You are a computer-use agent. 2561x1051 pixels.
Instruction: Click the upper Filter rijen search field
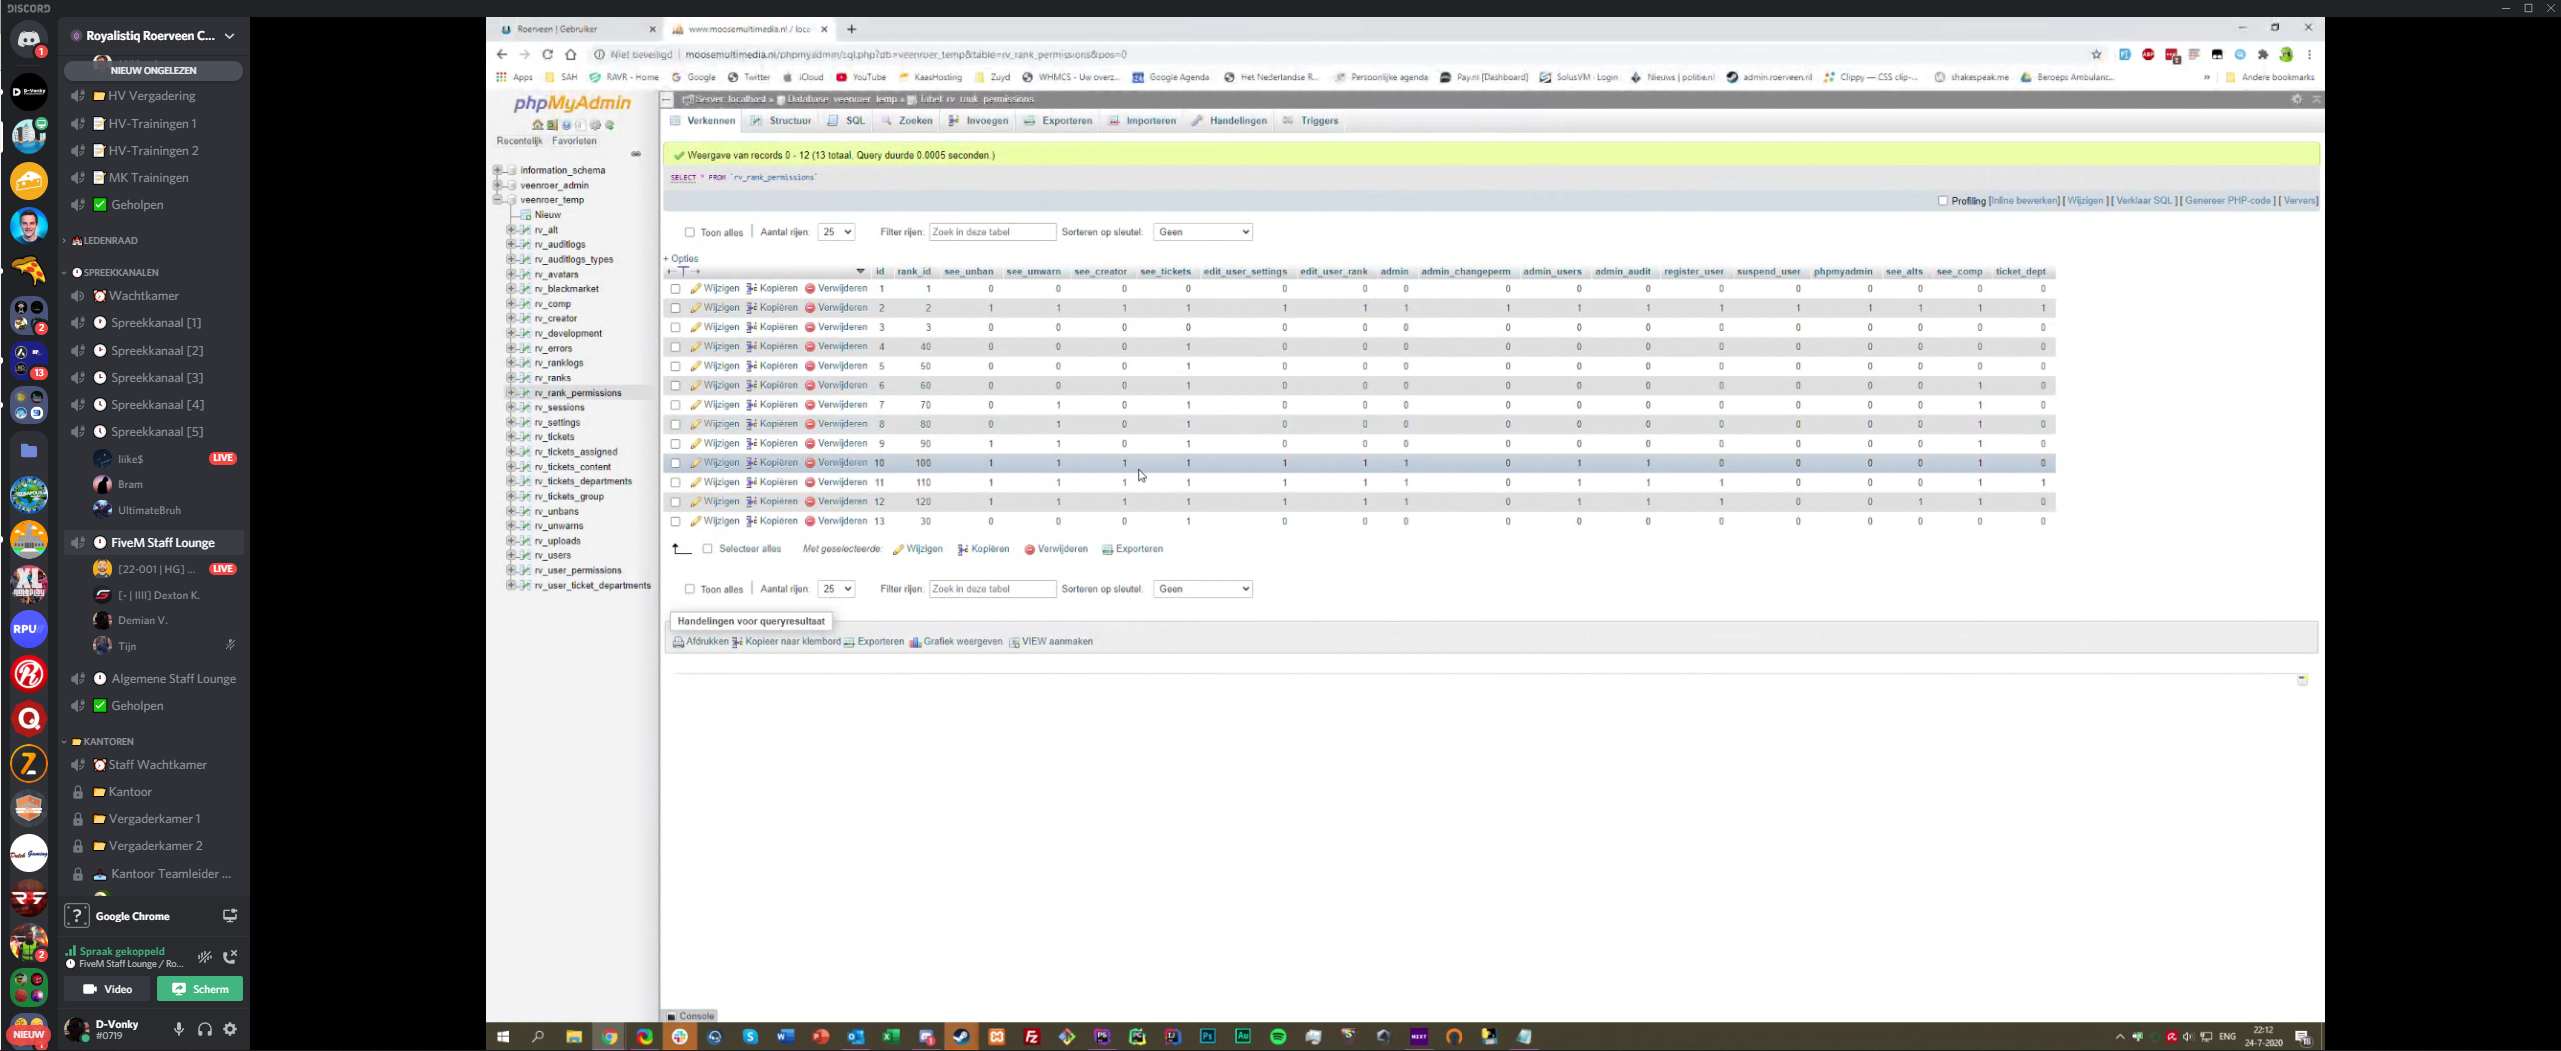click(x=992, y=232)
